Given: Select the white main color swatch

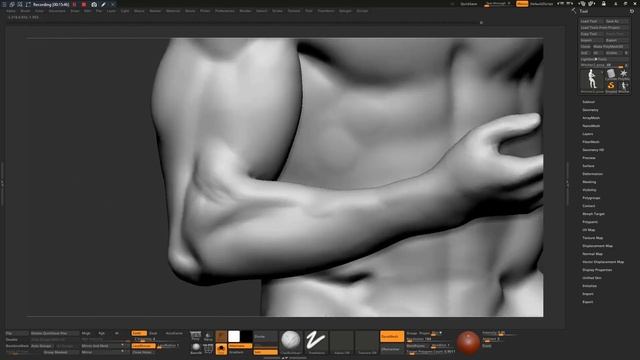Looking at the screenshot, I should (234, 336).
